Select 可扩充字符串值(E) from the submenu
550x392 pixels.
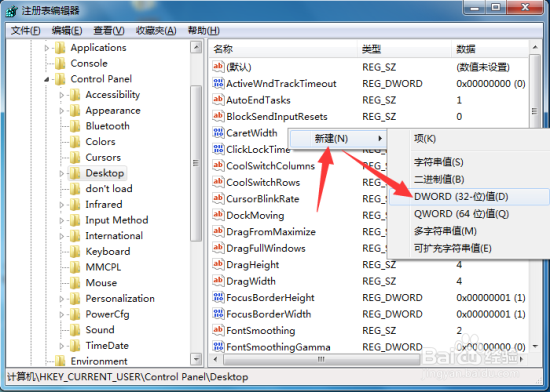[x=469, y=249]
